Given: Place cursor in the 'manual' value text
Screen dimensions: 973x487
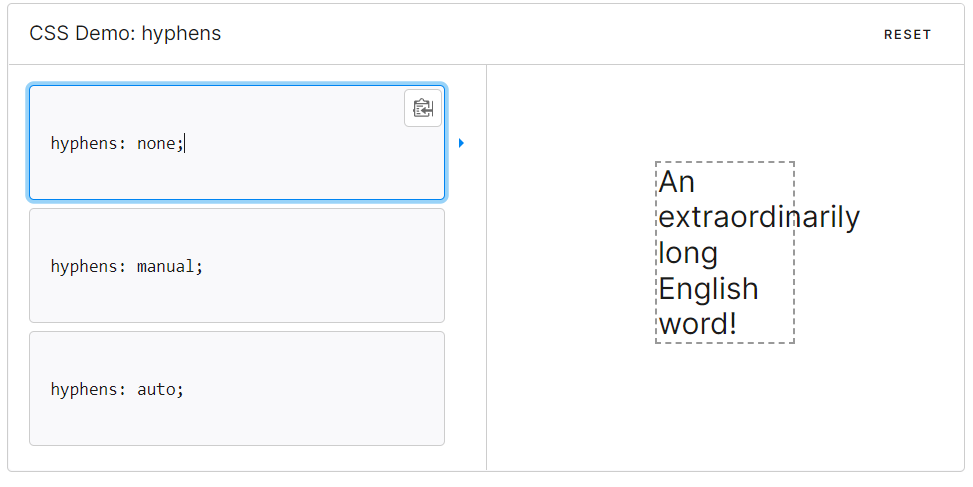Looking at the screenshot, I should (x=166, y=267).
